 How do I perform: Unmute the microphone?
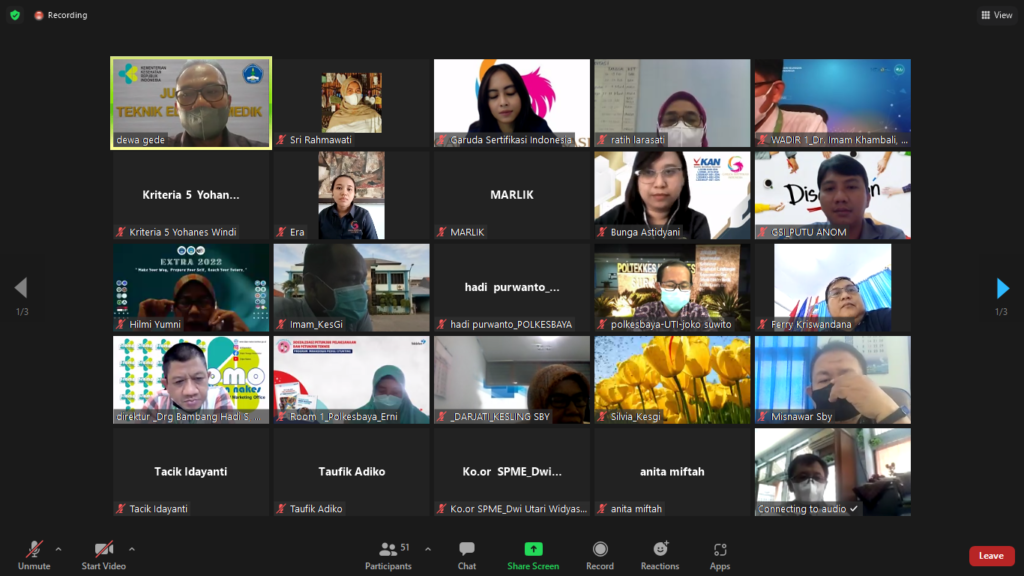point(34,555)
